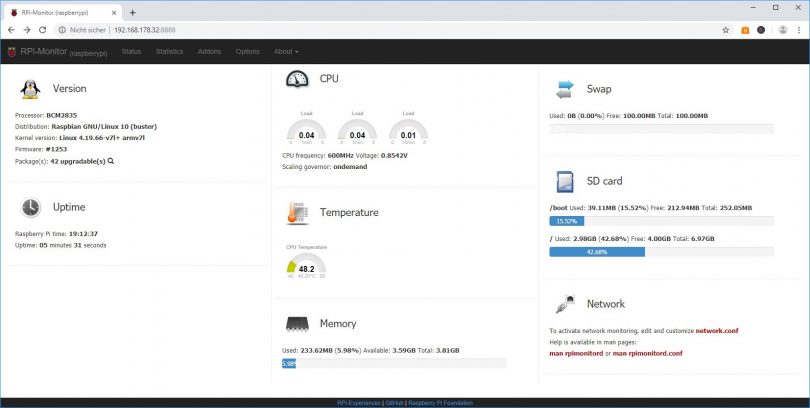Viewport: 810px width, 408px height.
Task: Click the 15min load gauge showing 0.01
Action: click(x=408, y=131)
